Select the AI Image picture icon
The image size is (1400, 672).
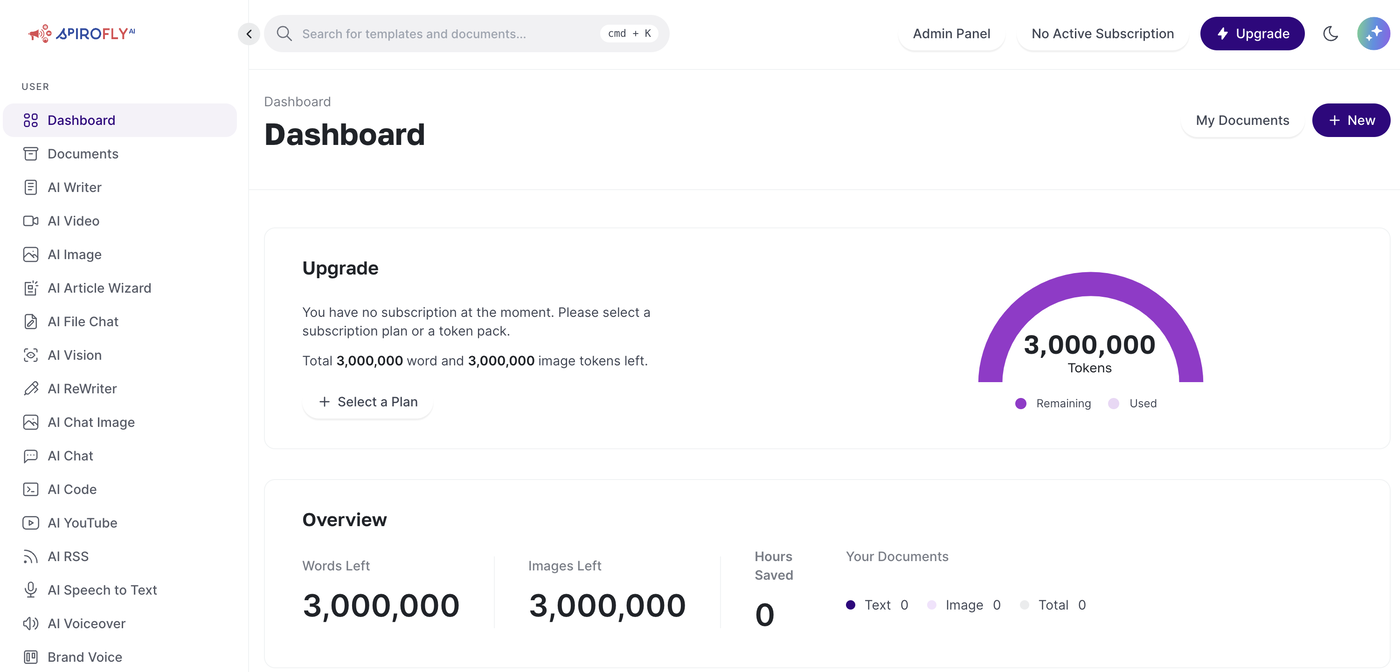coord(31,255)
